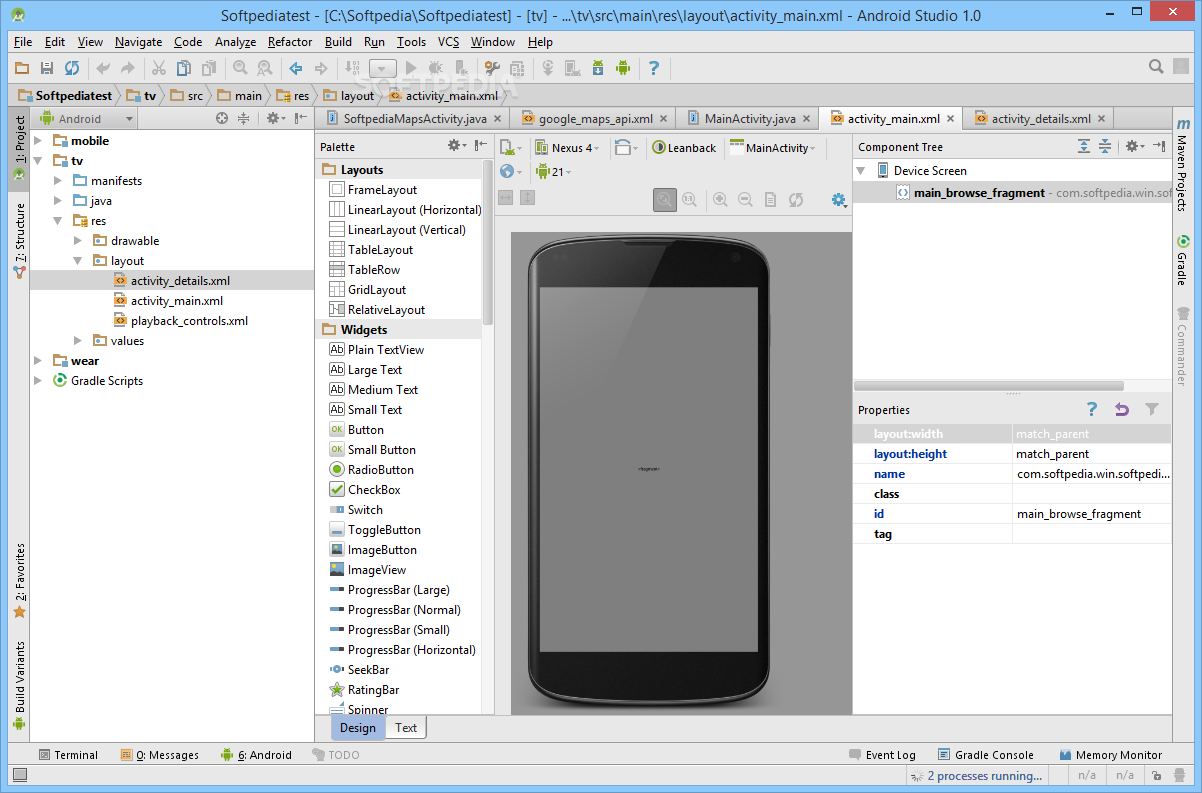Screen dimensions: 1202x793
Task: Open the API level 21 dropdown
Action: point(553,171)
